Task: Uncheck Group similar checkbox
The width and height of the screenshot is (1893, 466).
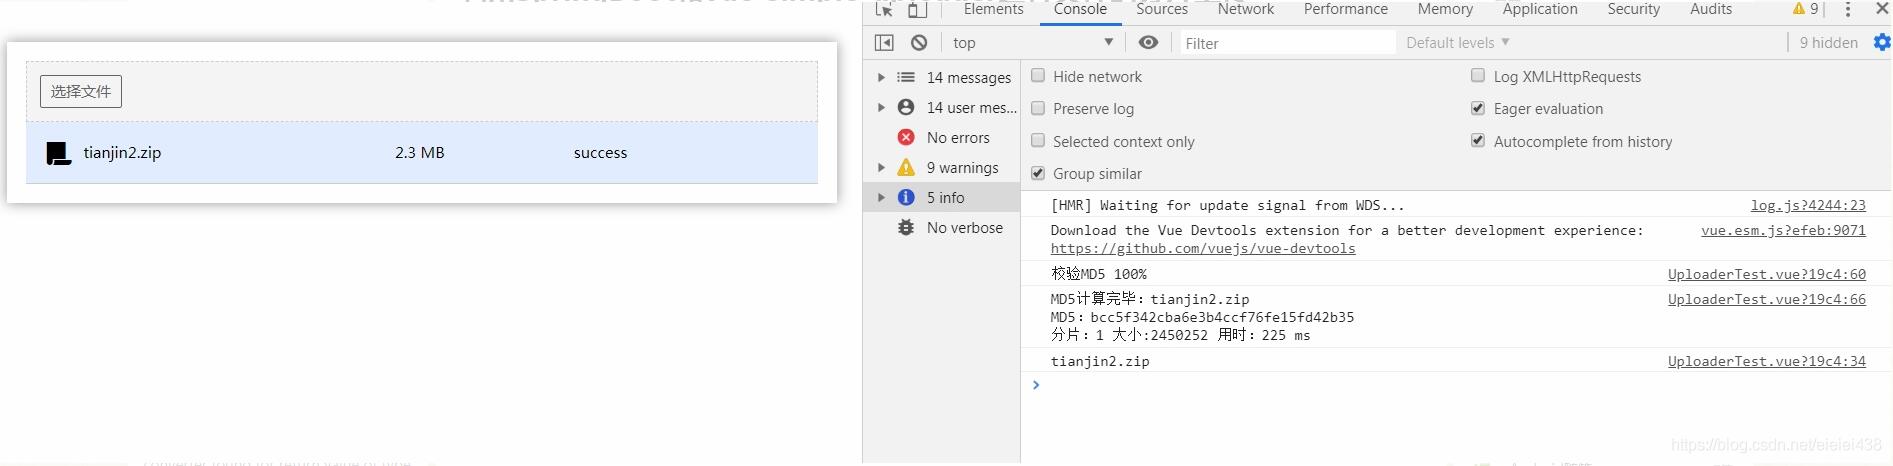Action: coord(1038,173)
